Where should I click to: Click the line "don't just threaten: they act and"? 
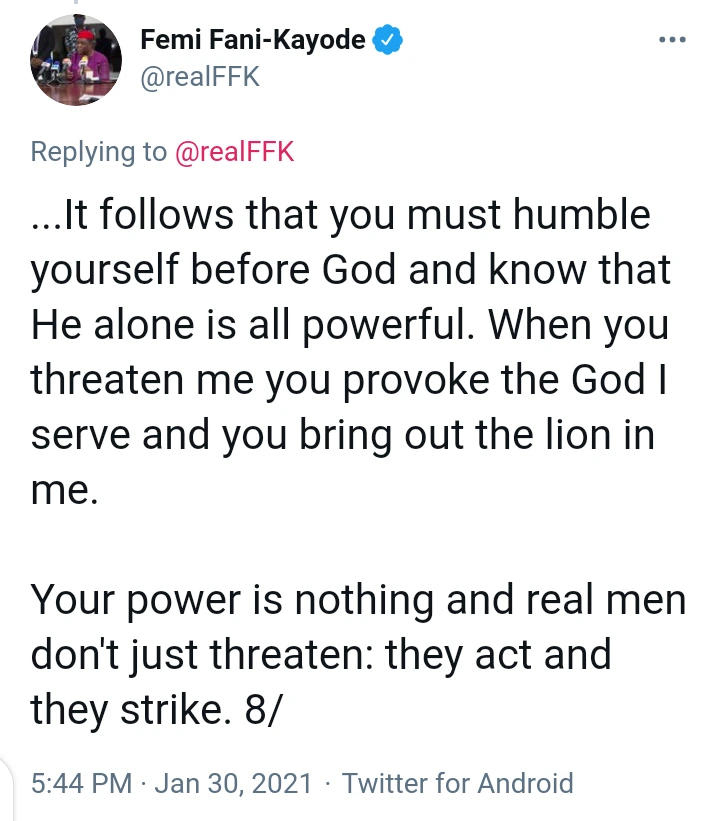(x=320, y=655)
